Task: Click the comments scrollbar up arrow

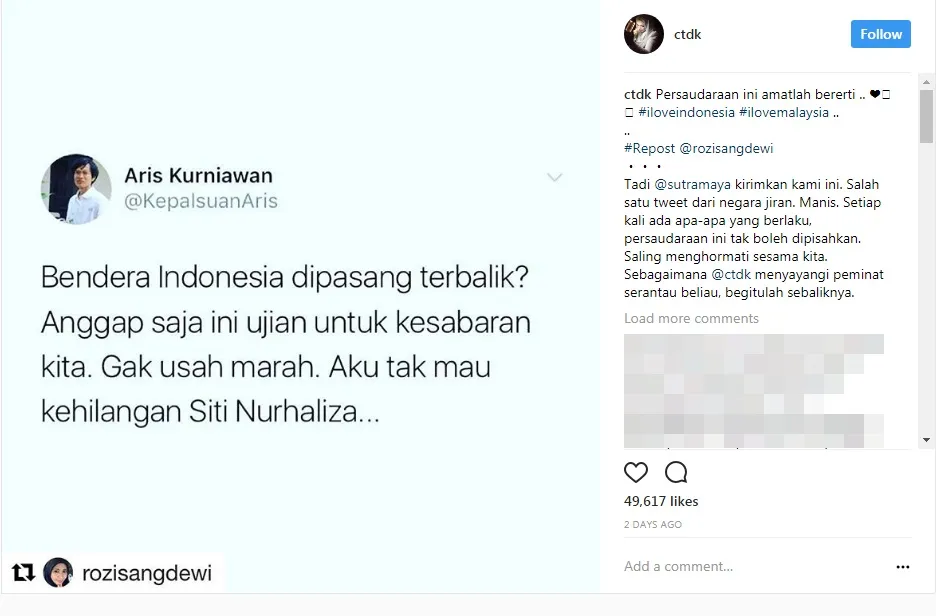Action: (x=926, y=82)
